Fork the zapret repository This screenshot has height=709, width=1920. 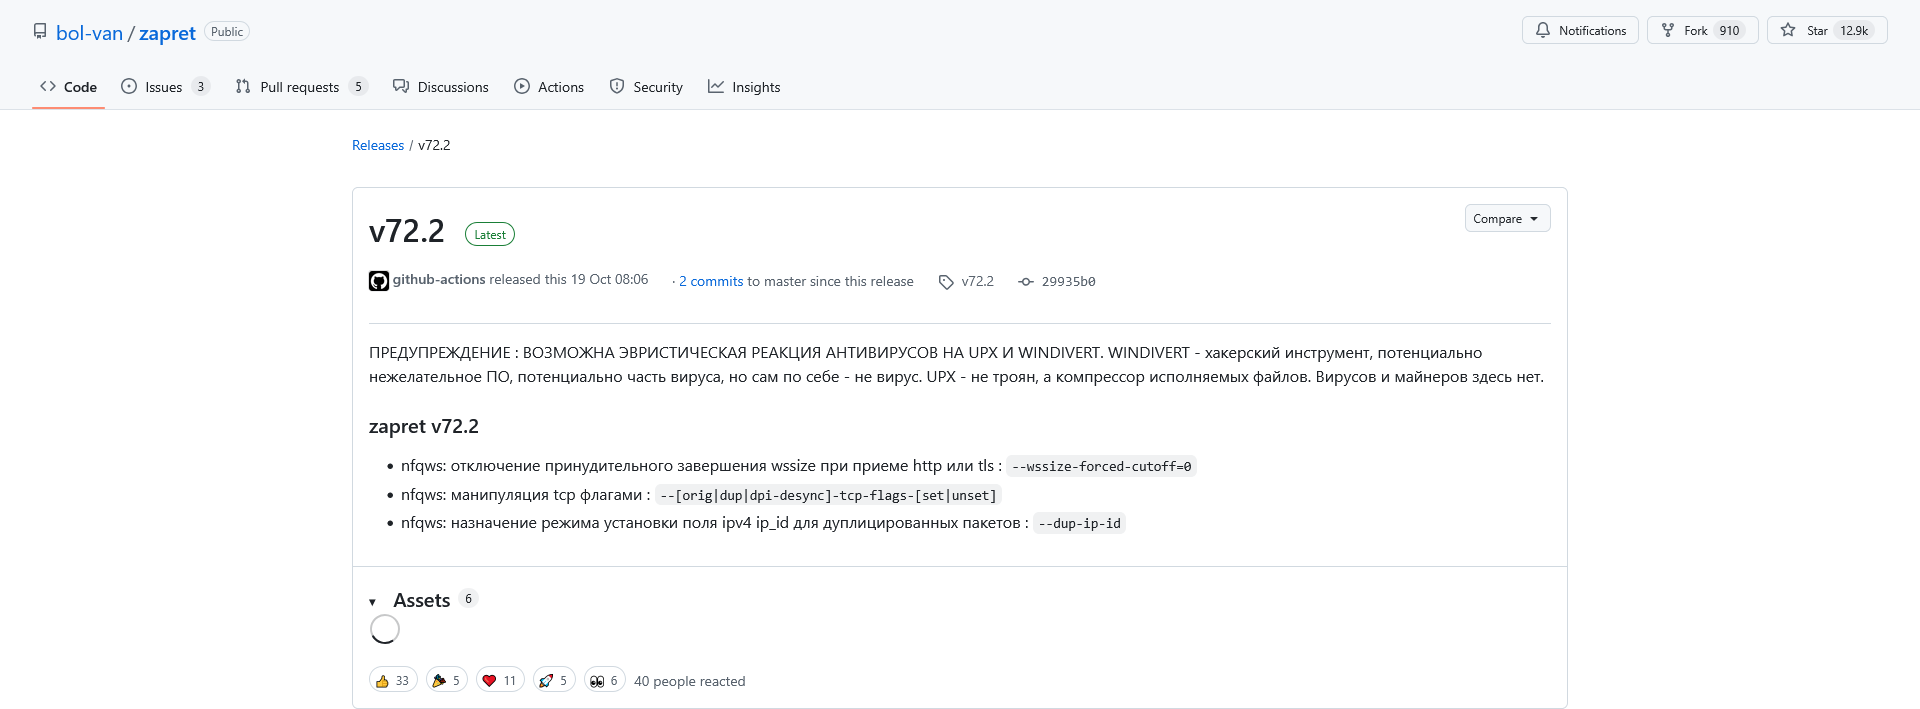[1702, 31]
